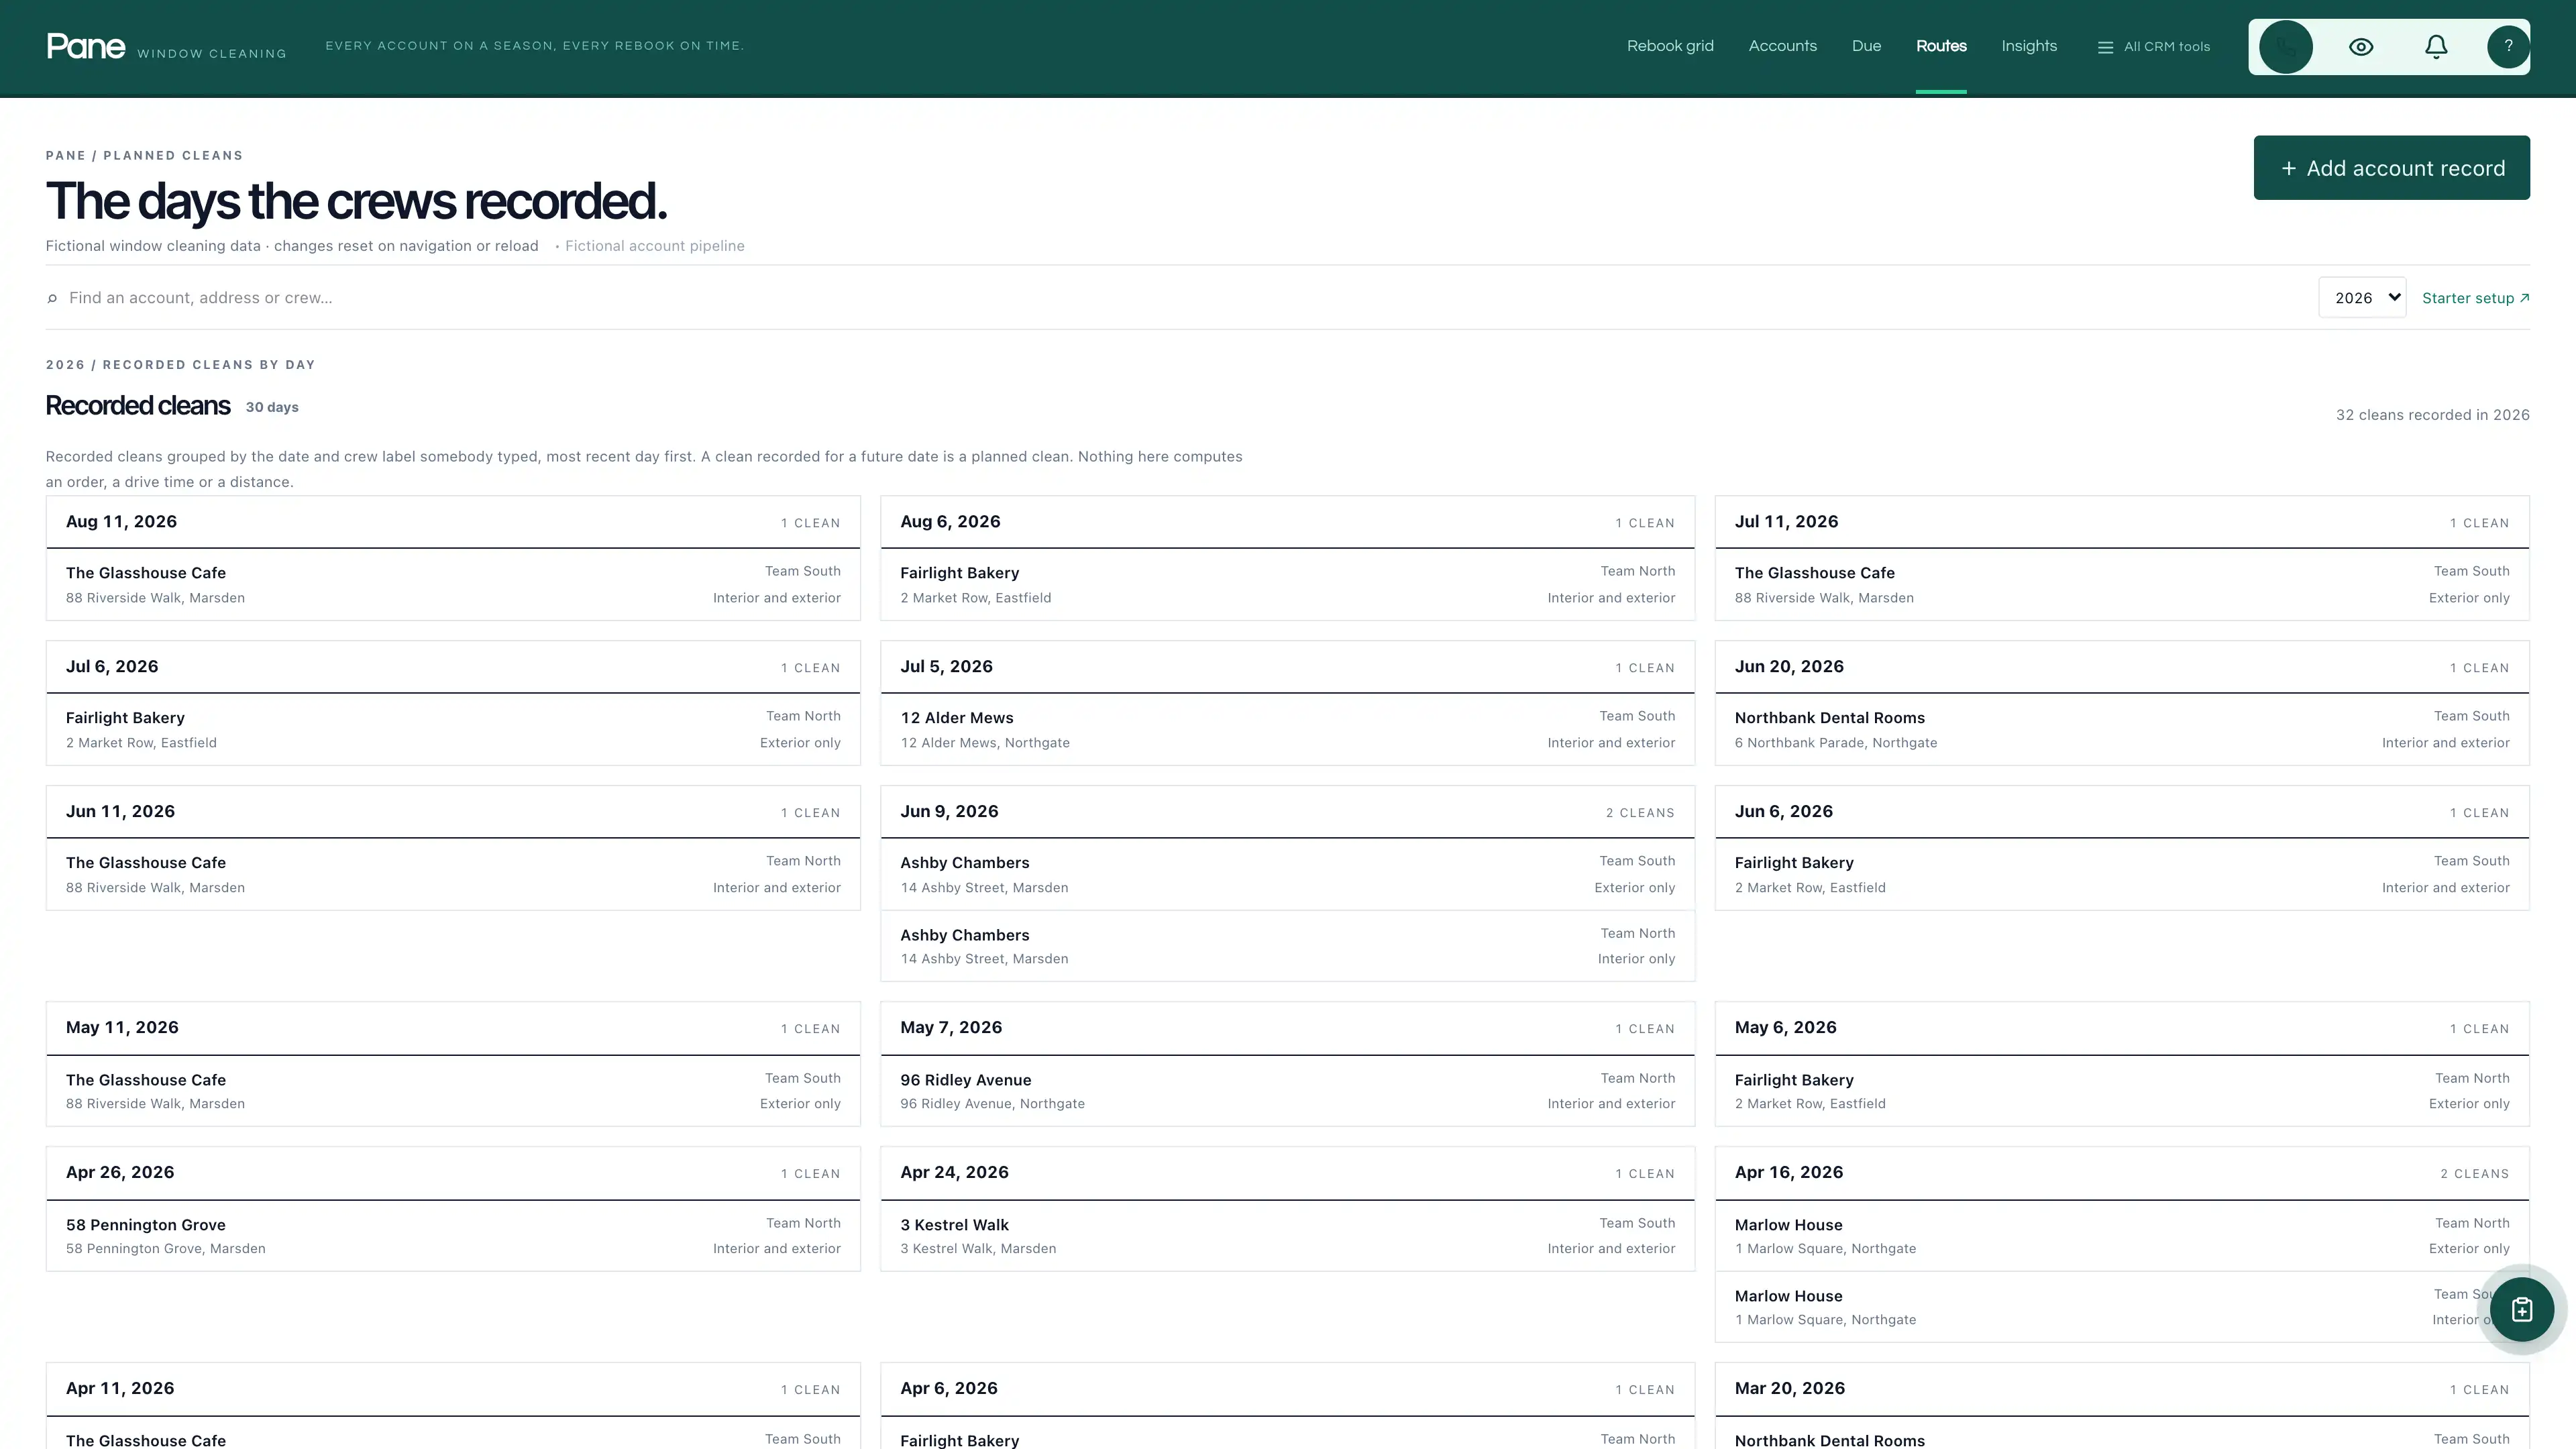Click the Apr 24, 2026 day header
The width and height of the screenshot is (2576, 1449).
click(1287, 1173)
